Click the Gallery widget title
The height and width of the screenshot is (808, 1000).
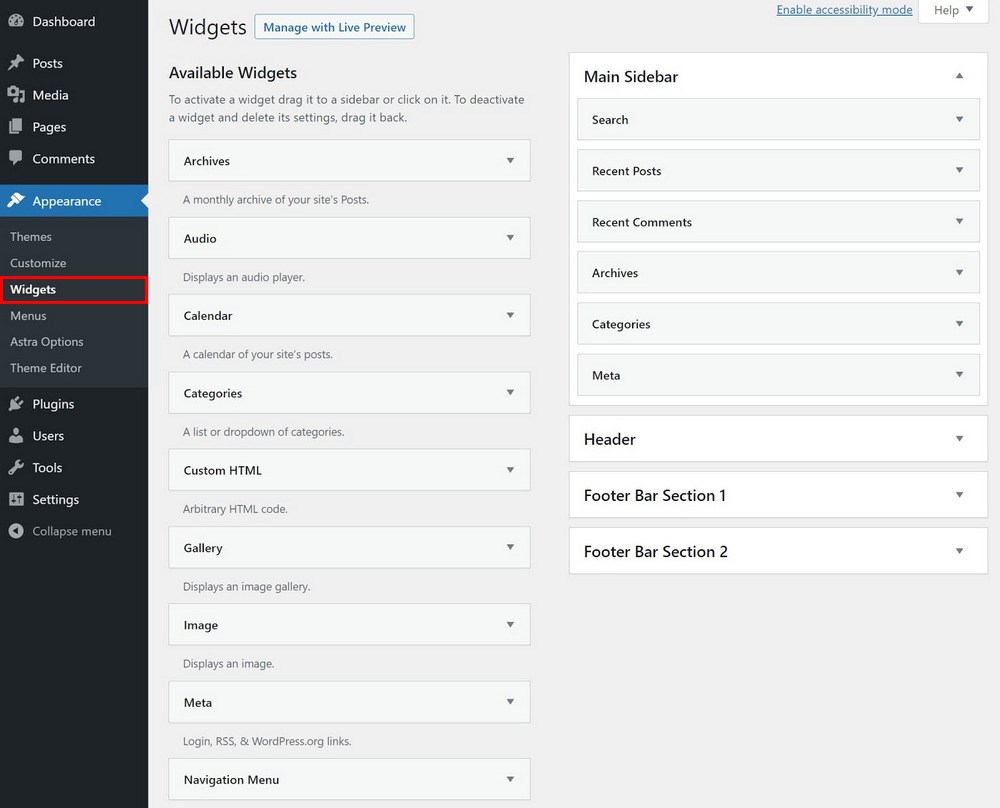203,548
